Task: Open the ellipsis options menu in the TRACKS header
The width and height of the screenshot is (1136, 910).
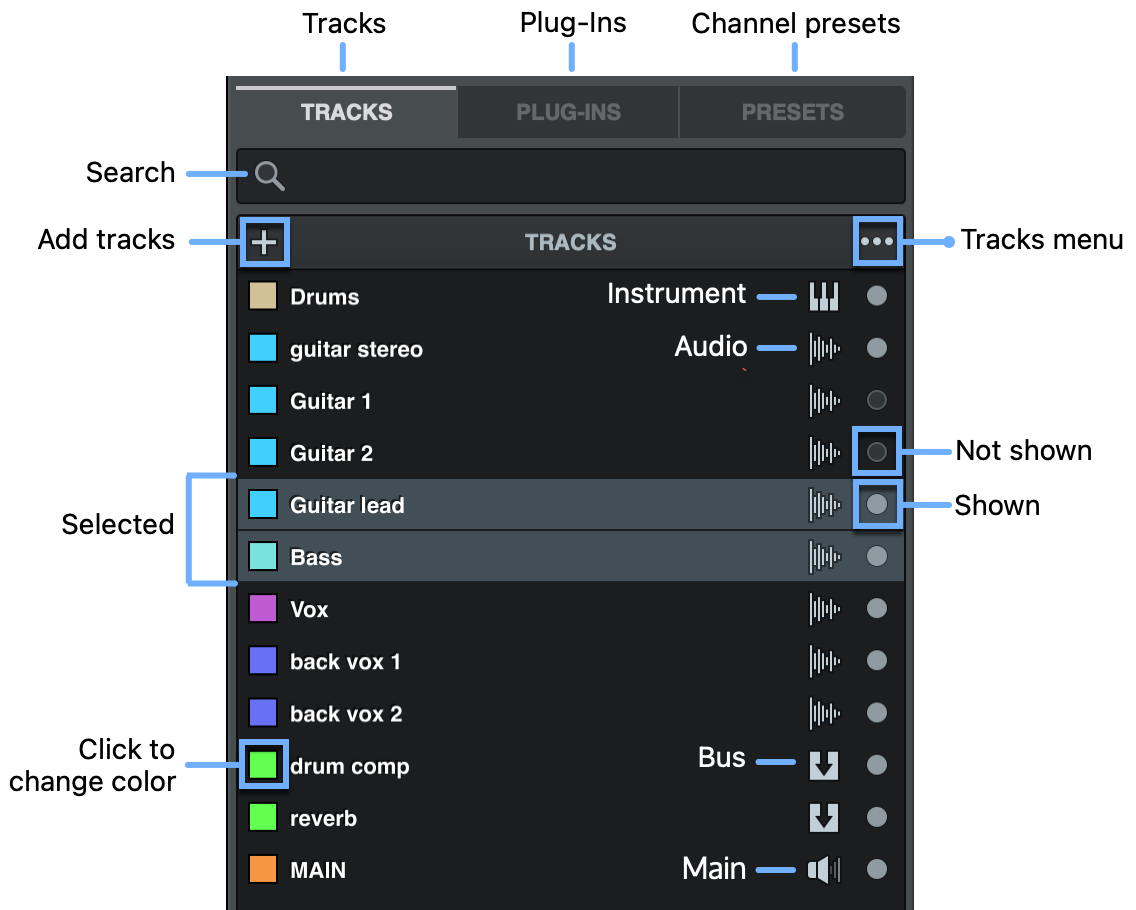Action: click(x=877, y=242)
